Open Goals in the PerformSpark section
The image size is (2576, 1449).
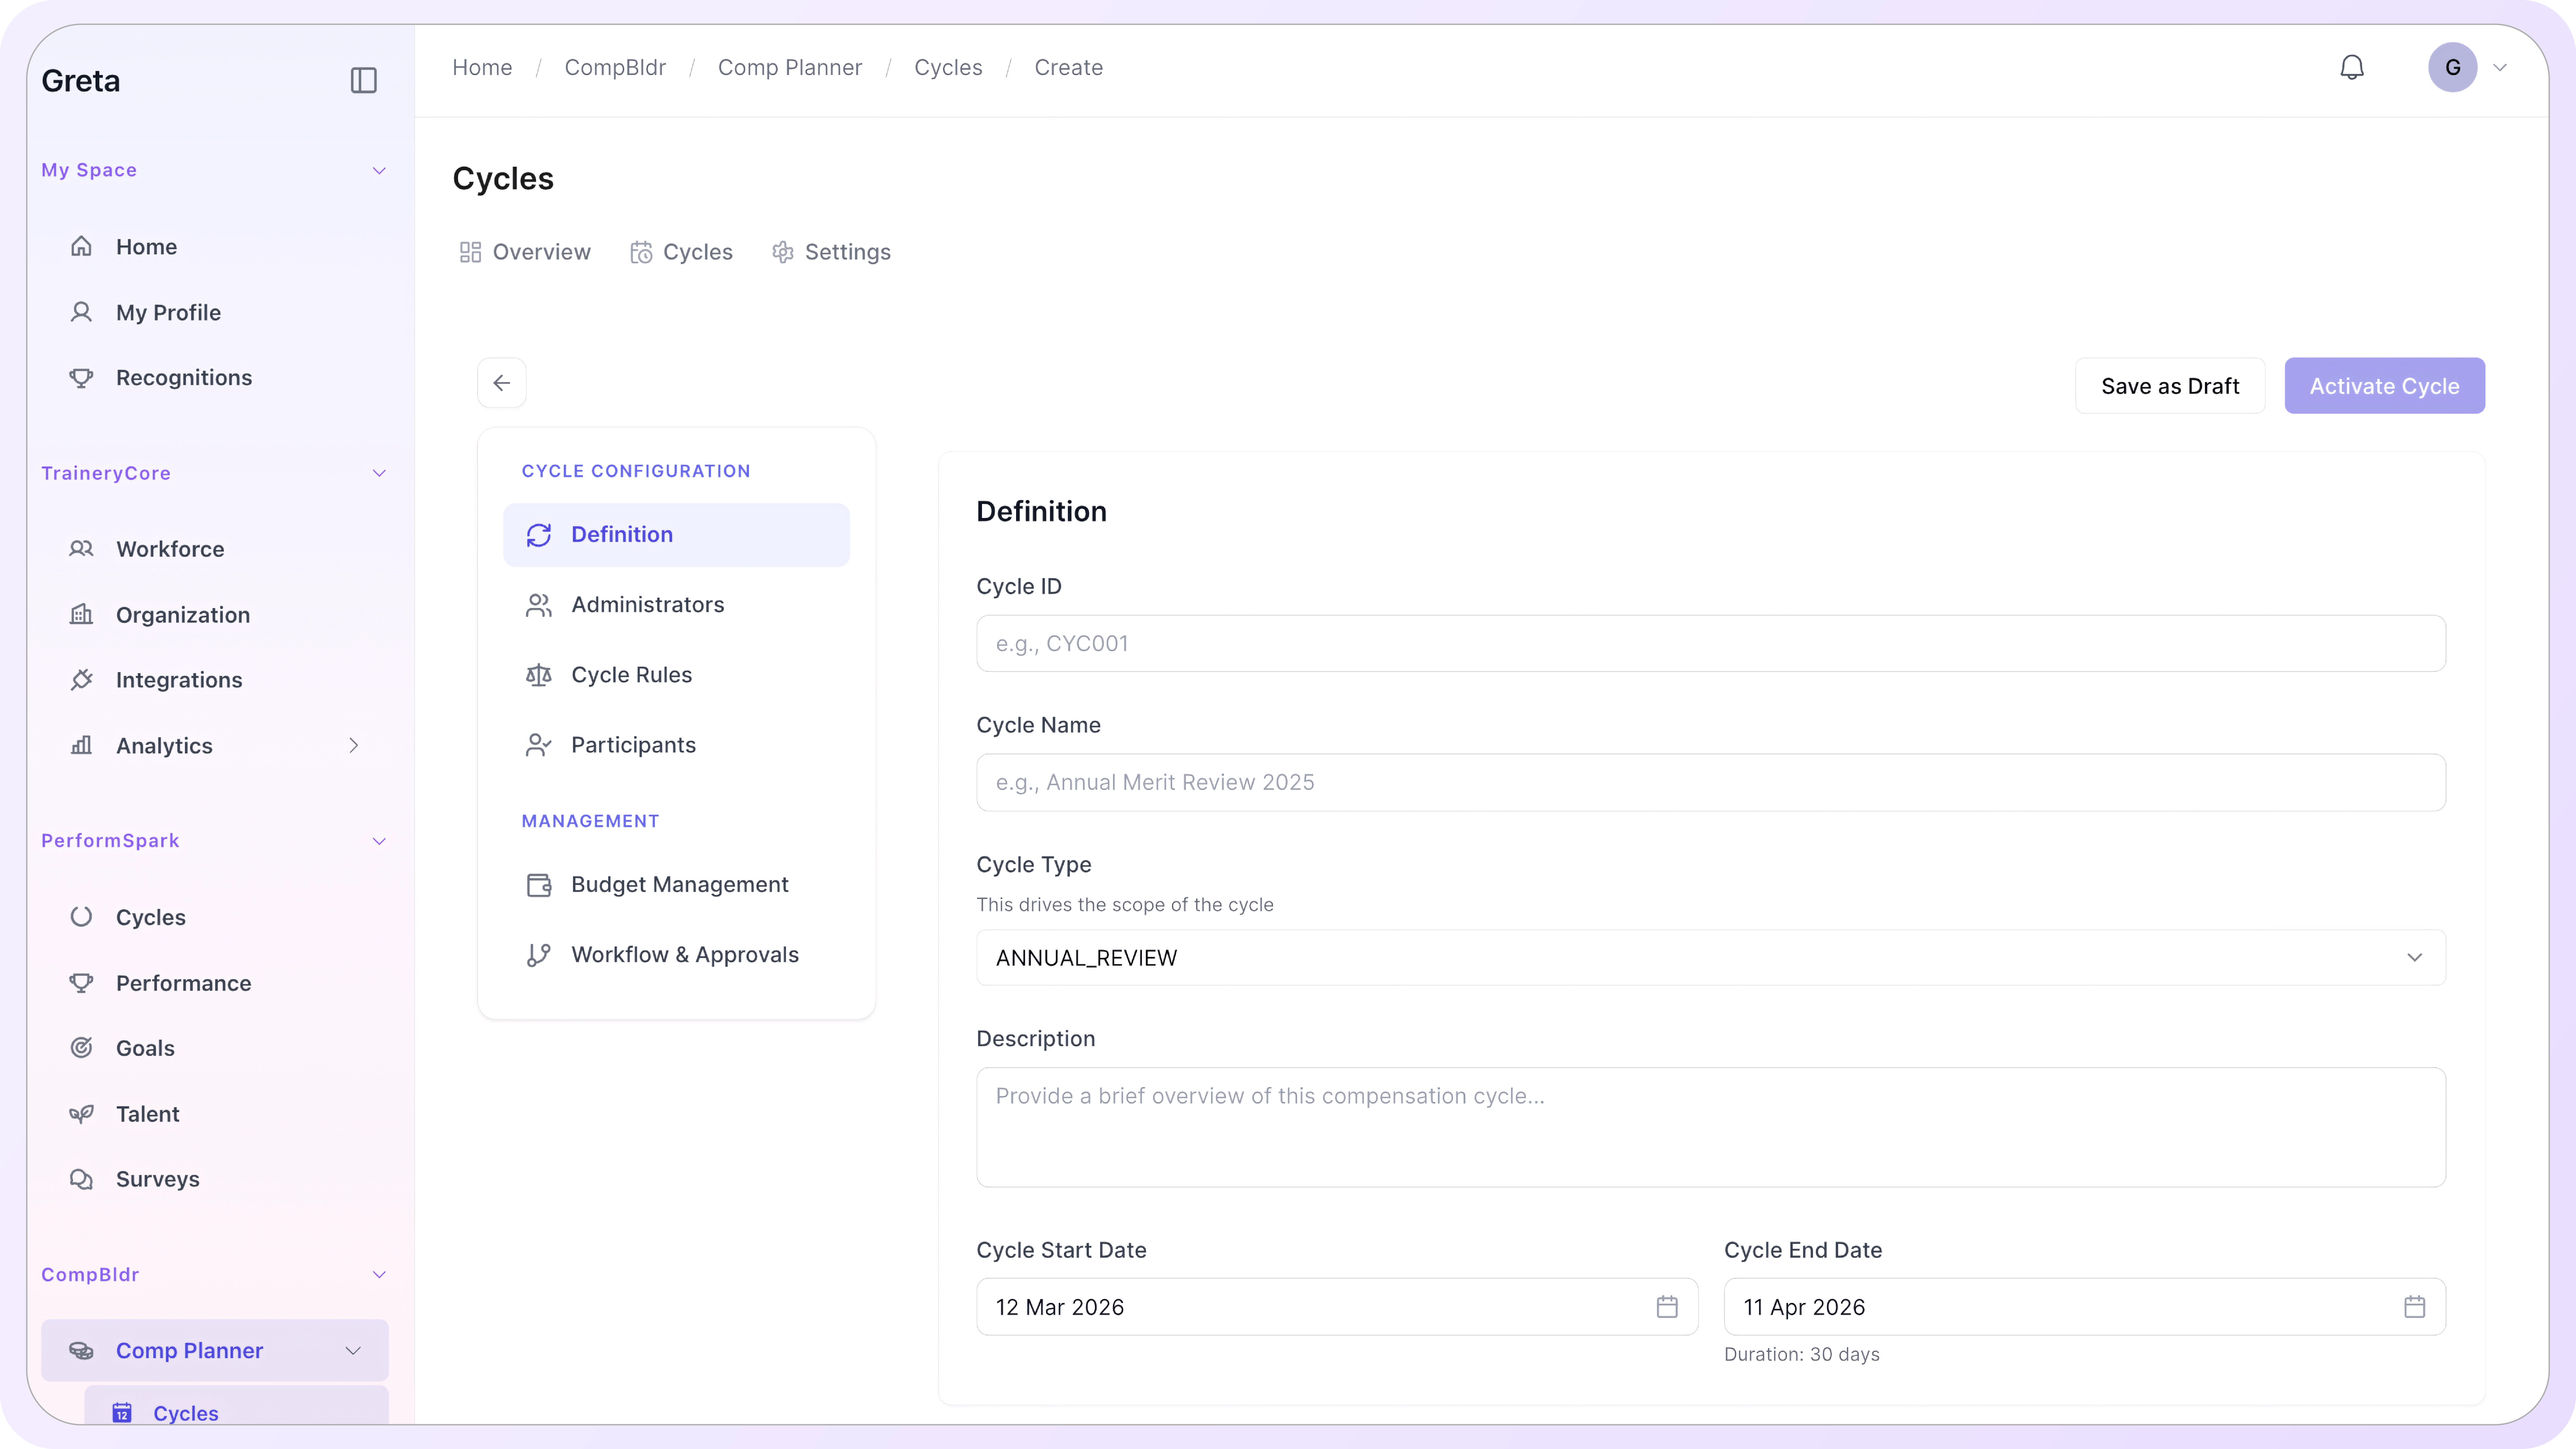point(145,1048)
